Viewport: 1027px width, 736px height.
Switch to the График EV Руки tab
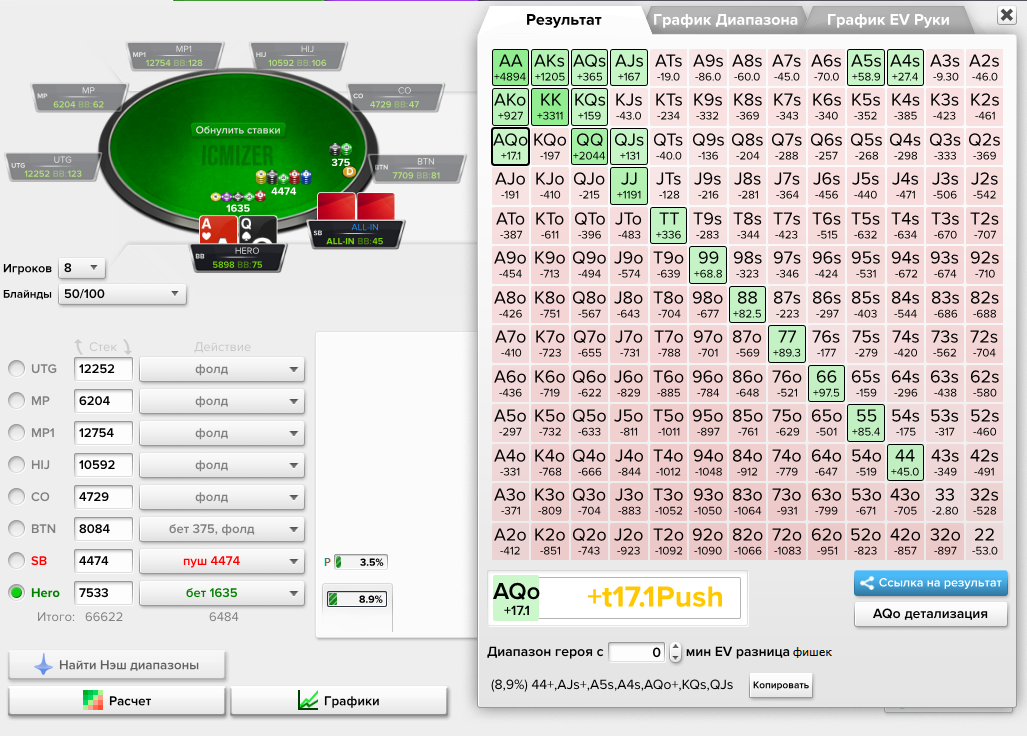[888, 19]
